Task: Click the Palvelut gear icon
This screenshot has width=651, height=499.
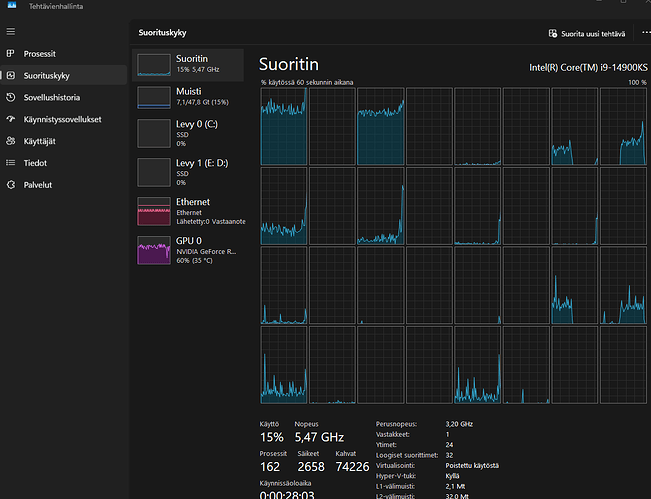Action: 11,185
